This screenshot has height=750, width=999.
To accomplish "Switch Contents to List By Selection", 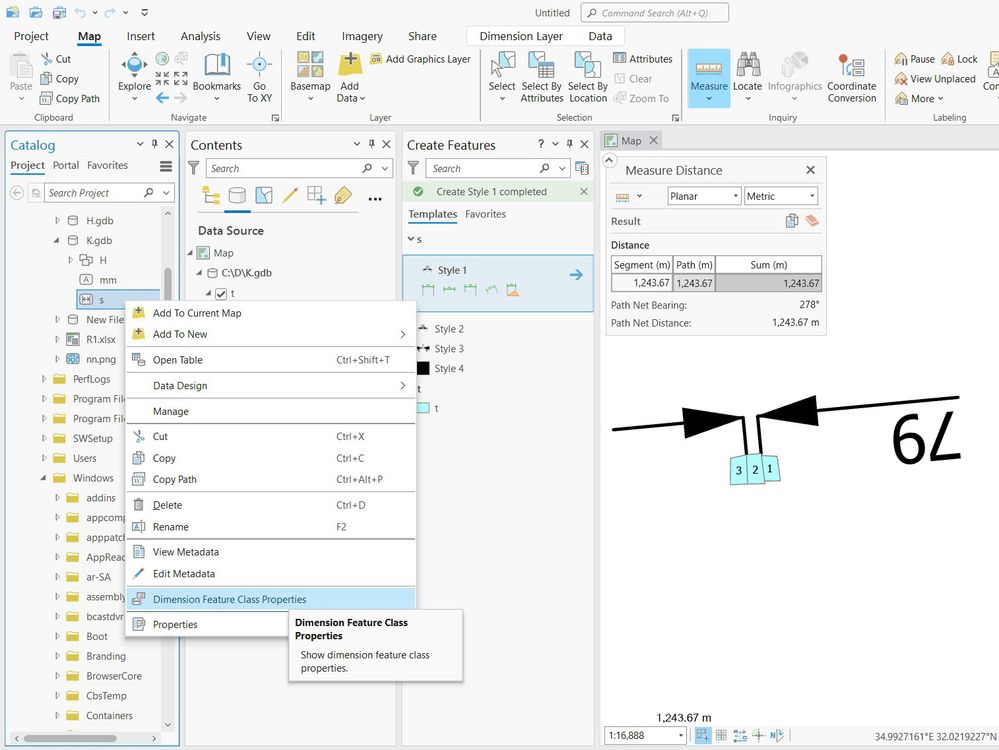I will 264,195.
